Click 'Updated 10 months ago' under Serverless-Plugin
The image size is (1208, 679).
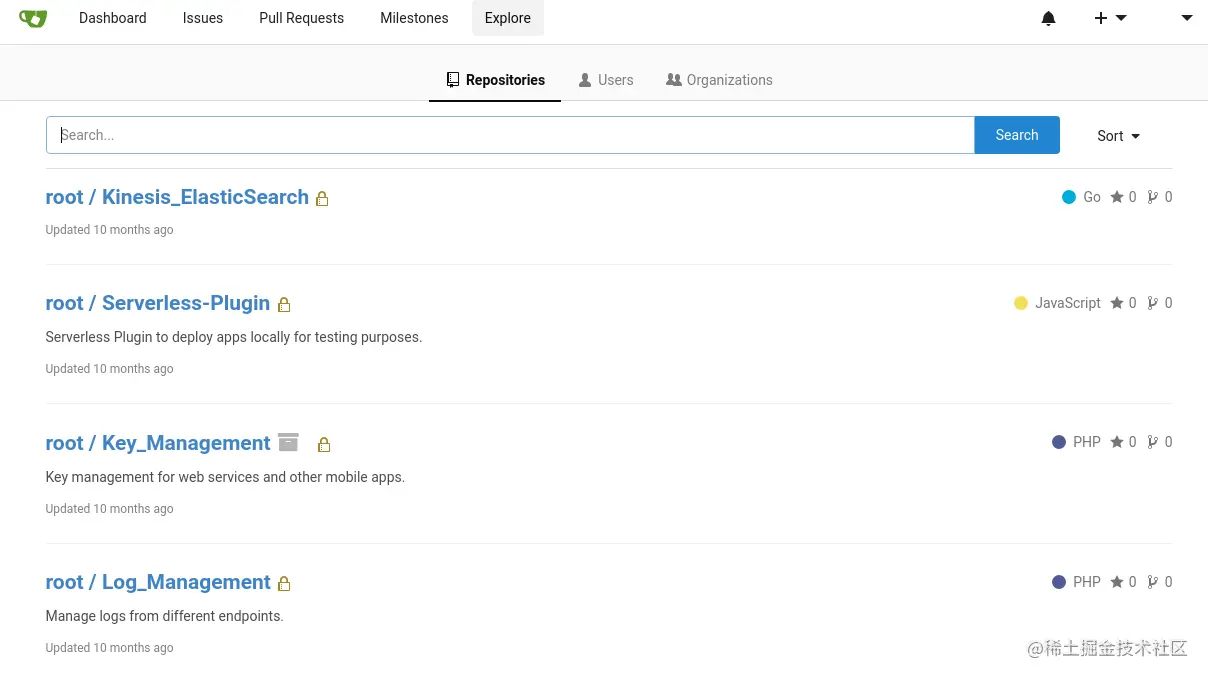[109, 369]
